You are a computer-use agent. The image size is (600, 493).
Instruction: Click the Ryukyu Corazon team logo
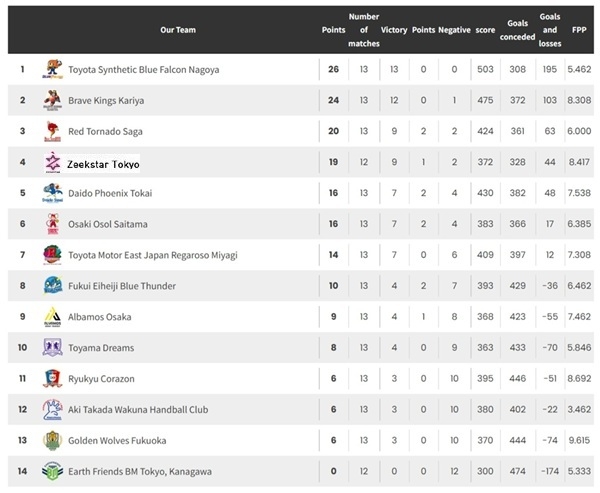click(x=52, y=379)
